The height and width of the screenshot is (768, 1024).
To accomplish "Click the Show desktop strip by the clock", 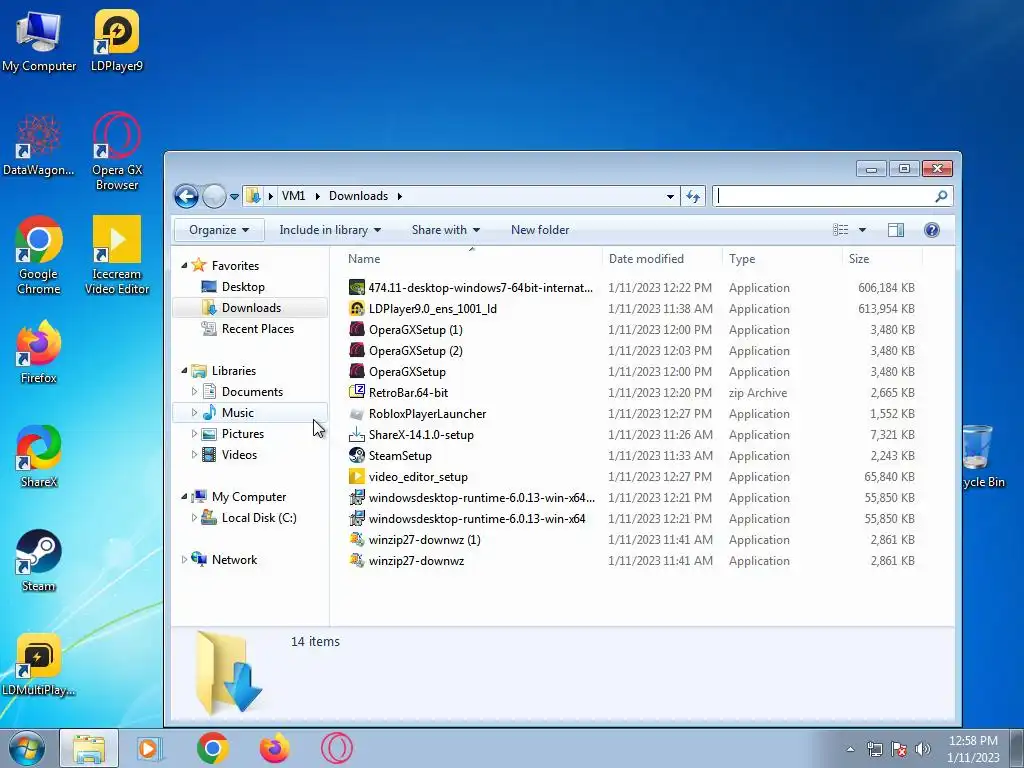I will coord(1016,748).
